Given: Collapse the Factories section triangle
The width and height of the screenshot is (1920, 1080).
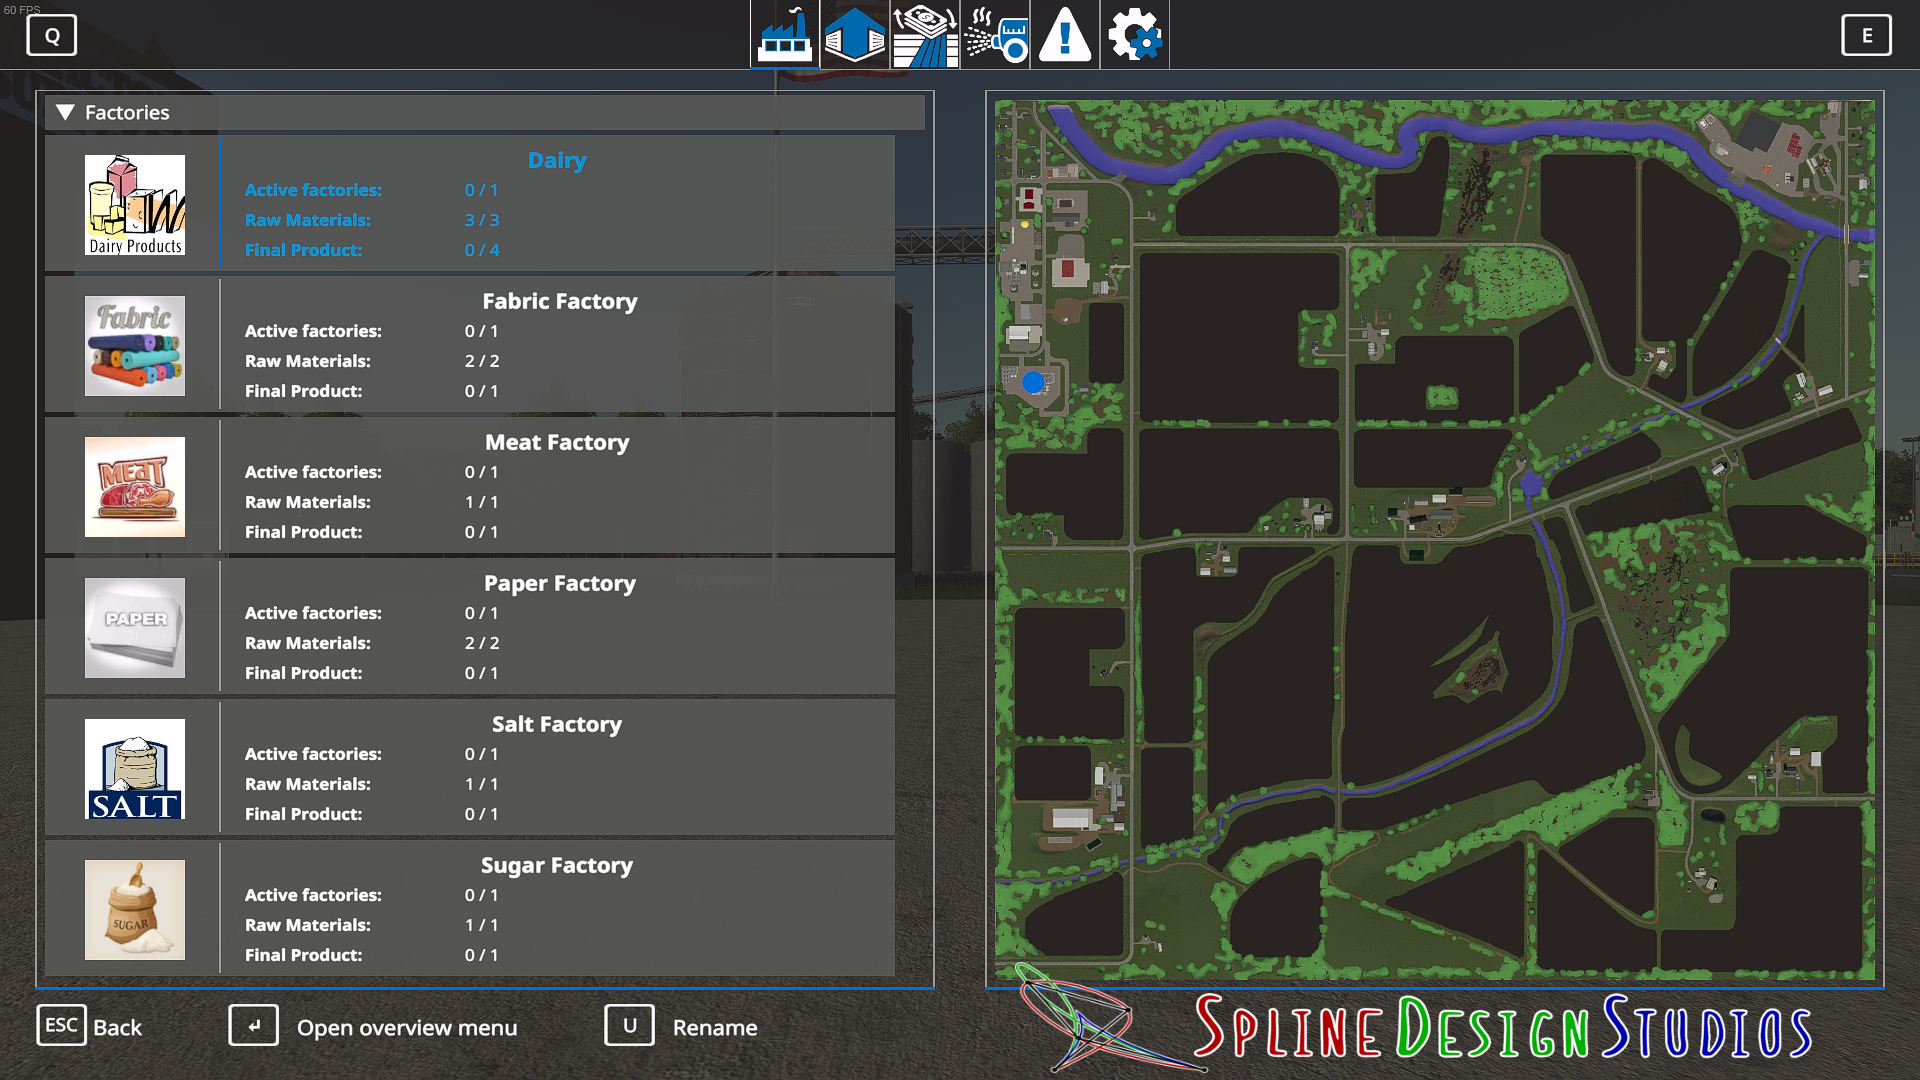Looking at the screenshot, I should (65, 112).
